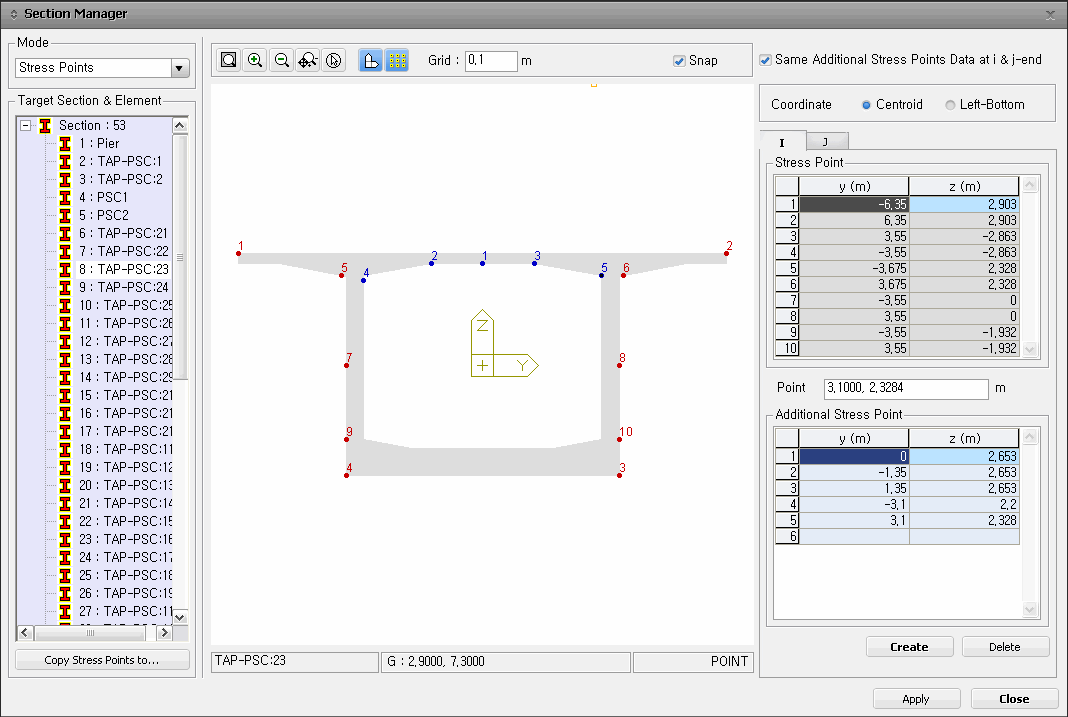Click the icon beside 5 : PSC2
Image resolution: width=1068 pixels, height=717 pixels.
tap(65, 215)
